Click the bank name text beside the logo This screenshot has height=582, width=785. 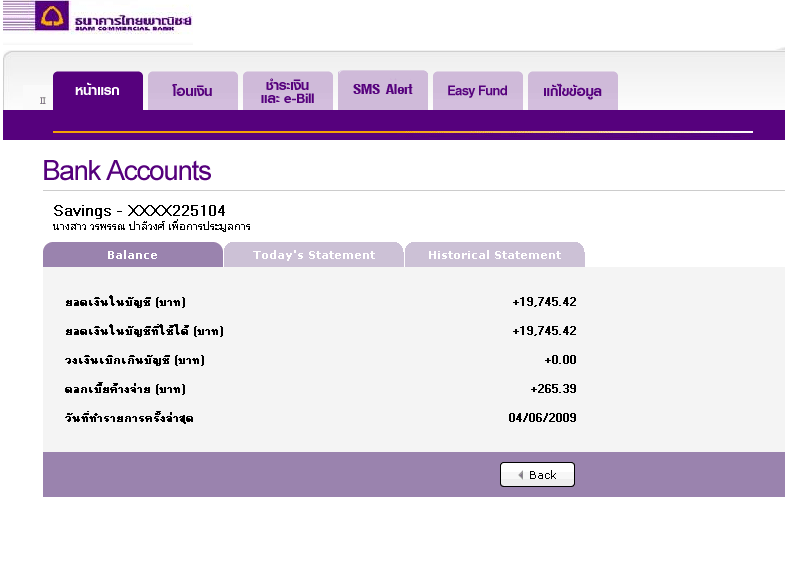(x=133, y=23)
